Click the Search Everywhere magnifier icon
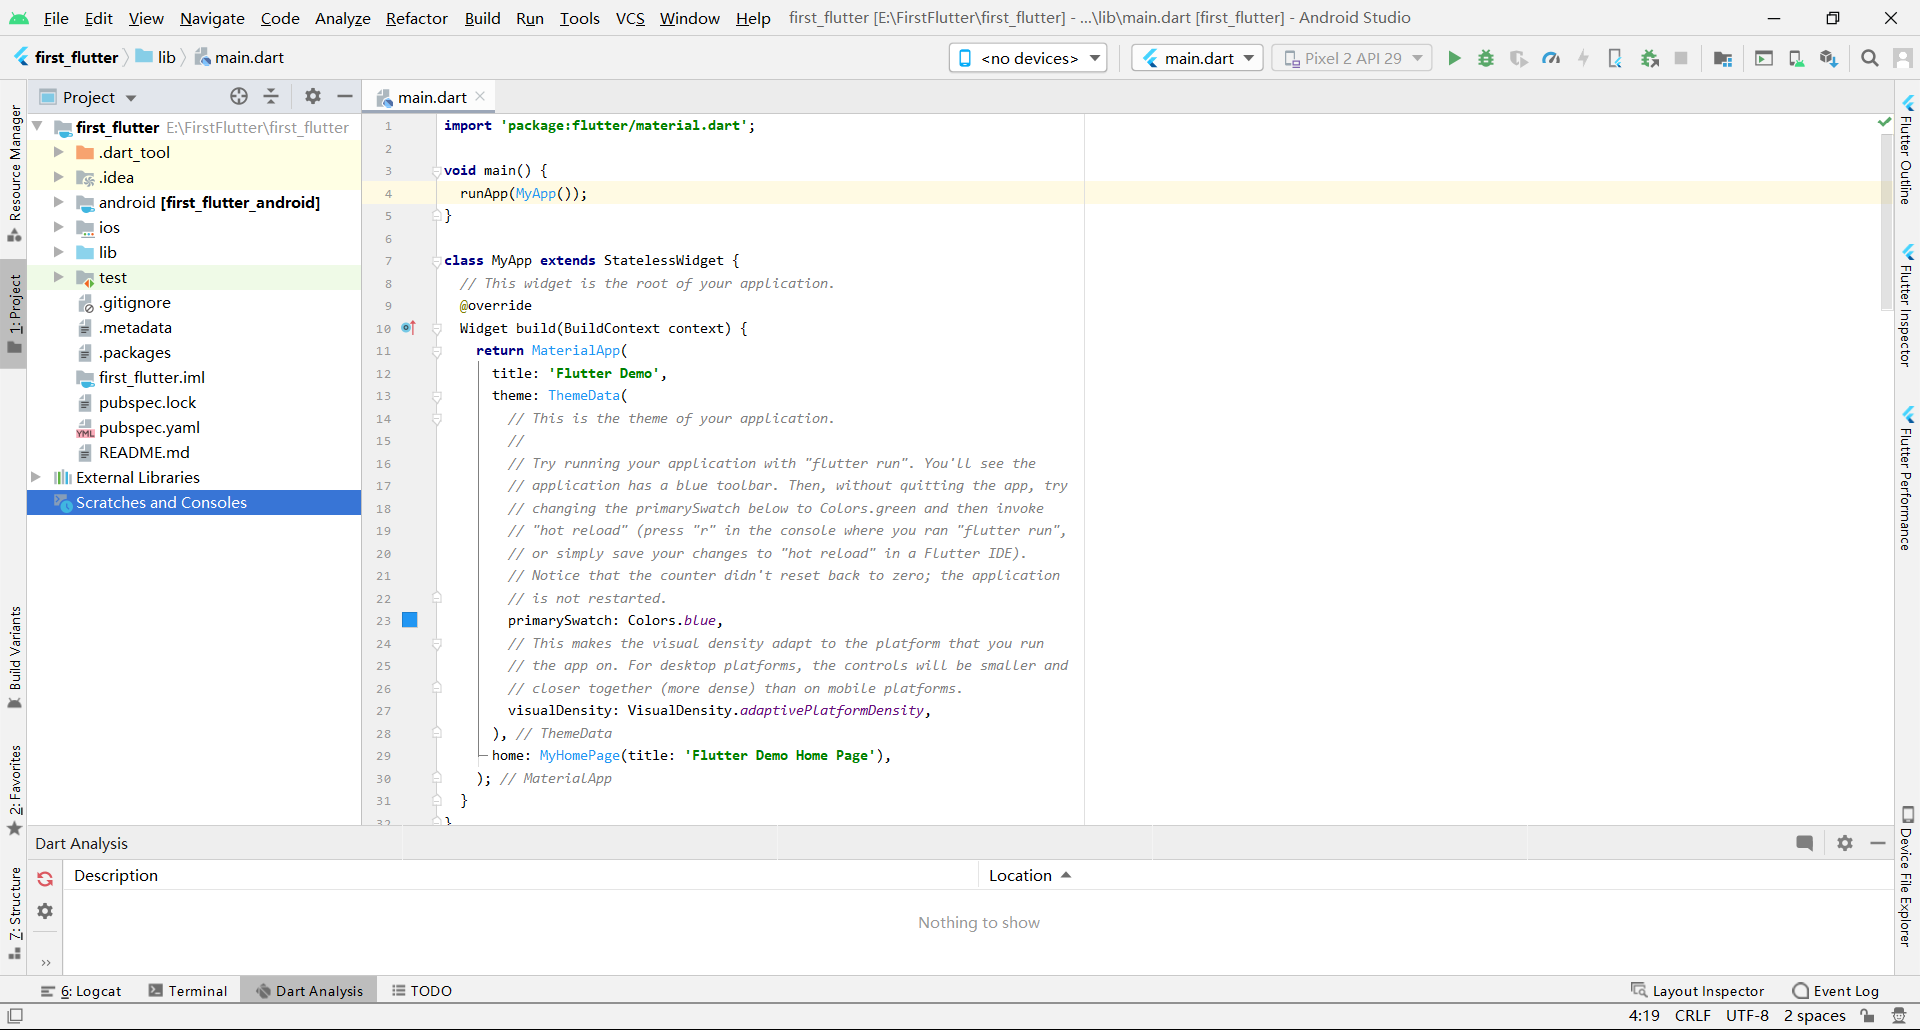Viewport: 1920px width, 1030px height. point(1869,58)
